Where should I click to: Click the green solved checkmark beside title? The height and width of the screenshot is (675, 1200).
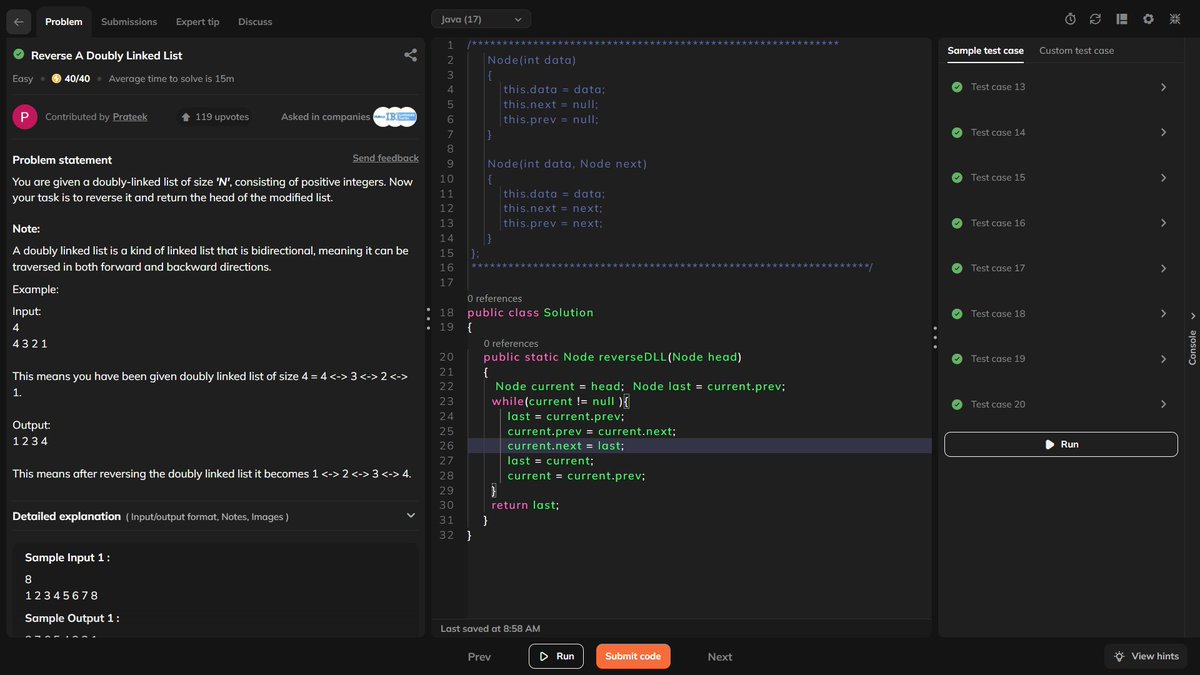click(x=19, y=55)
